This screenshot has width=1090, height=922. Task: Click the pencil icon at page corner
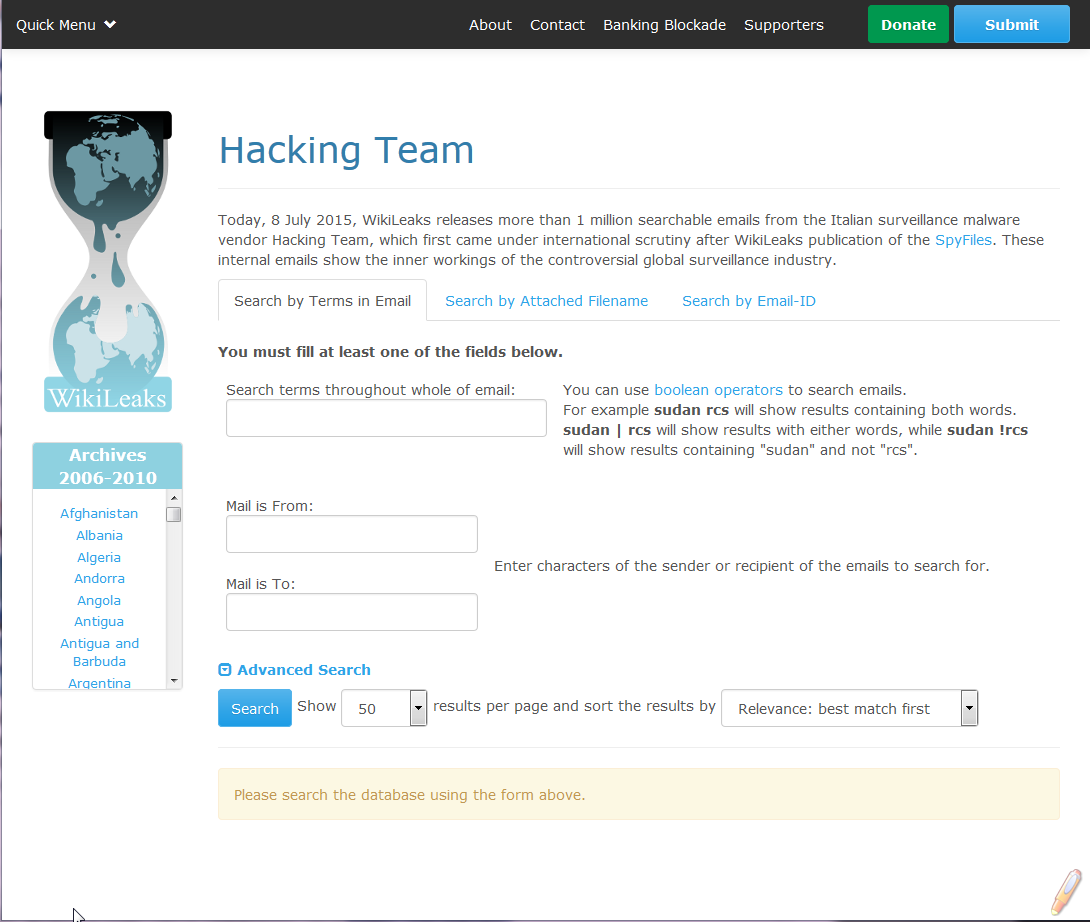pos(1066,891)
